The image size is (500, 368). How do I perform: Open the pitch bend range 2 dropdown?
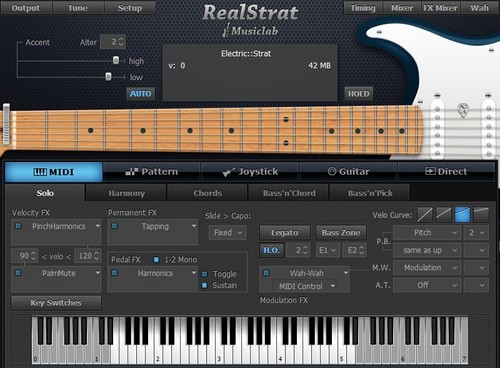point(476,233)
